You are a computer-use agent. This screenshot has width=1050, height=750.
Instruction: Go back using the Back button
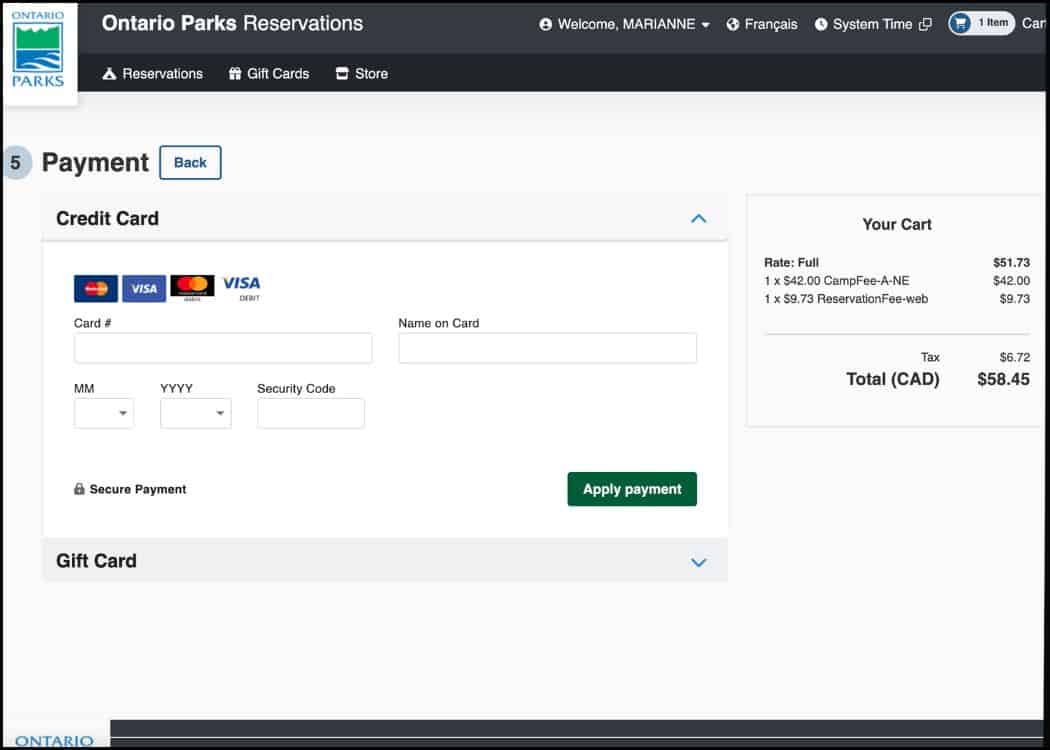point(190,163)
